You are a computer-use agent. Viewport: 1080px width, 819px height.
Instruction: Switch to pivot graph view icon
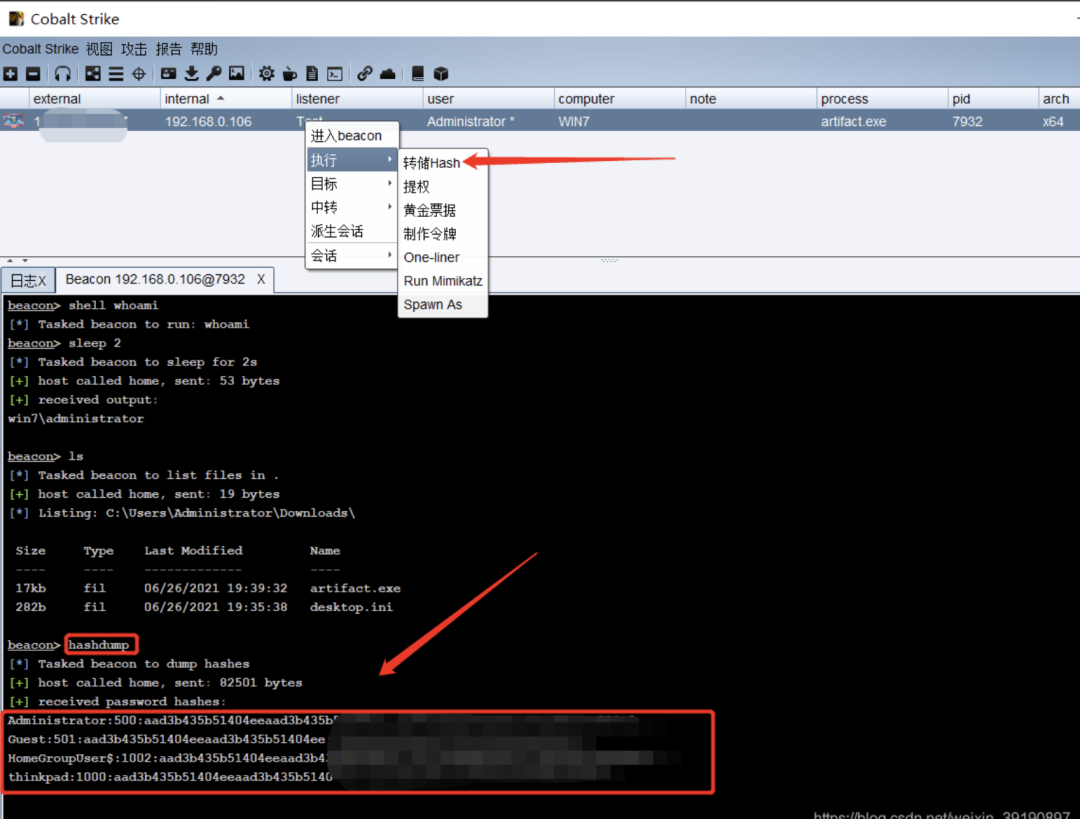(93, 74)
